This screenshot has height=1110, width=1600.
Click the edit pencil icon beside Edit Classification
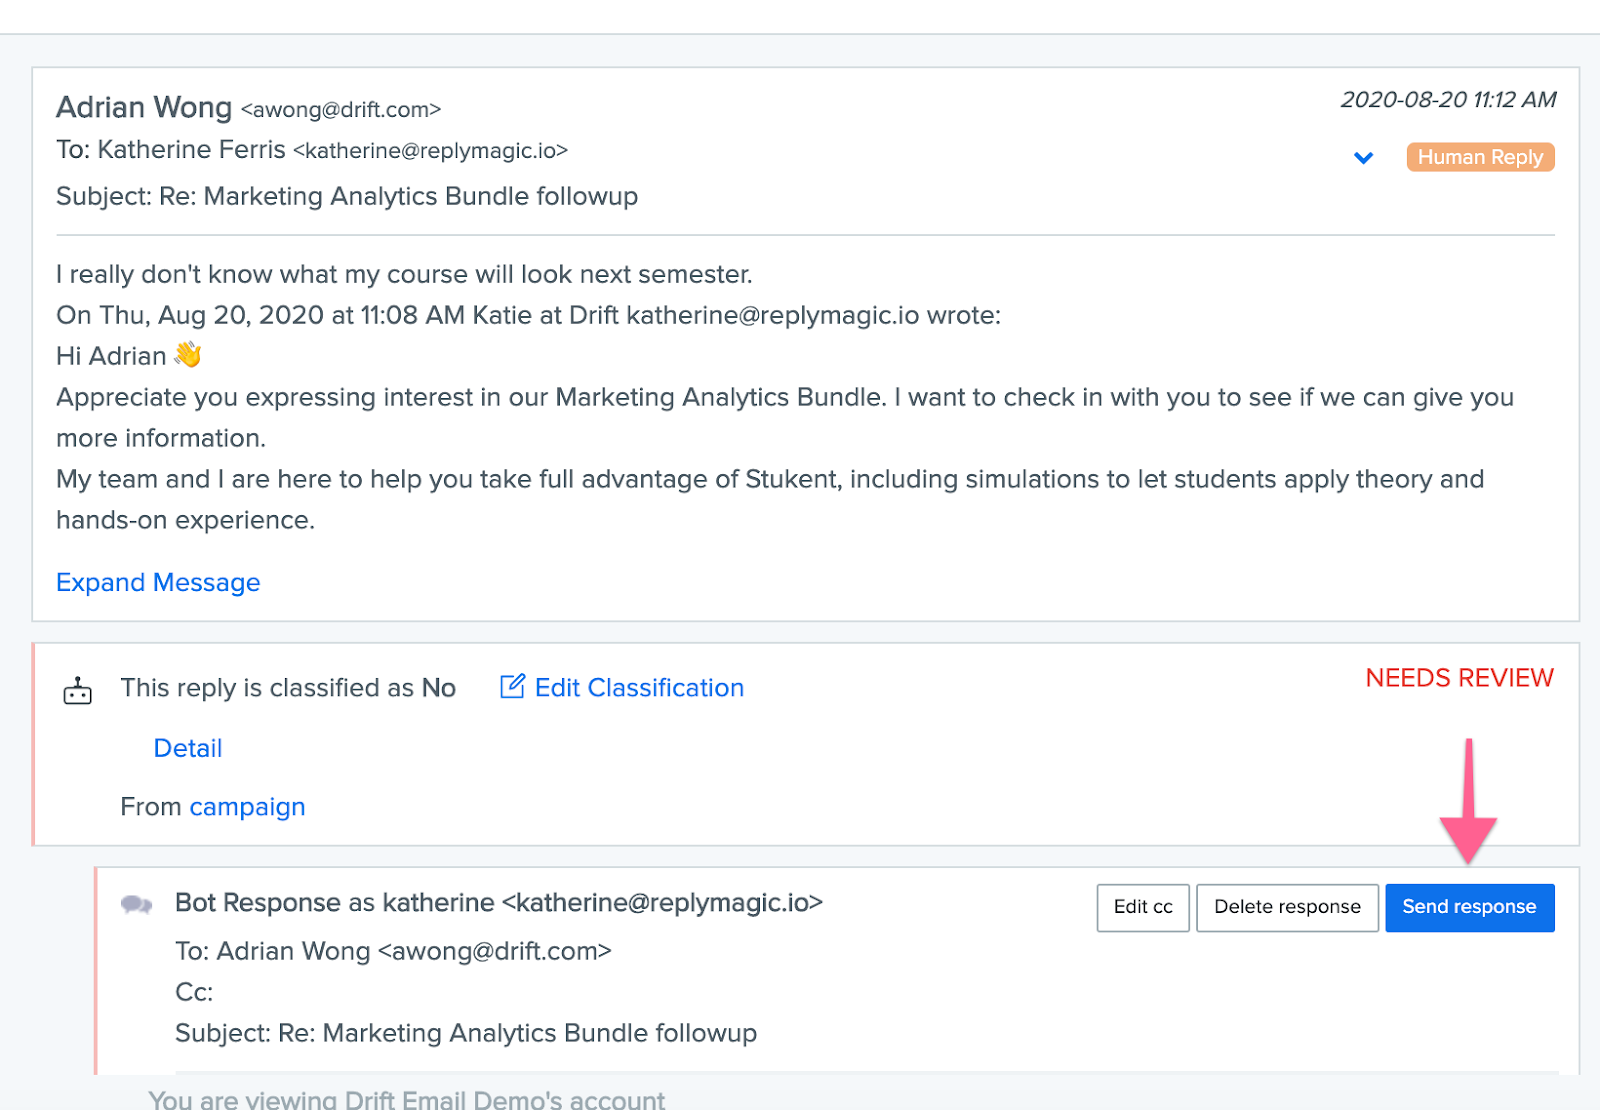pos(512,686)
